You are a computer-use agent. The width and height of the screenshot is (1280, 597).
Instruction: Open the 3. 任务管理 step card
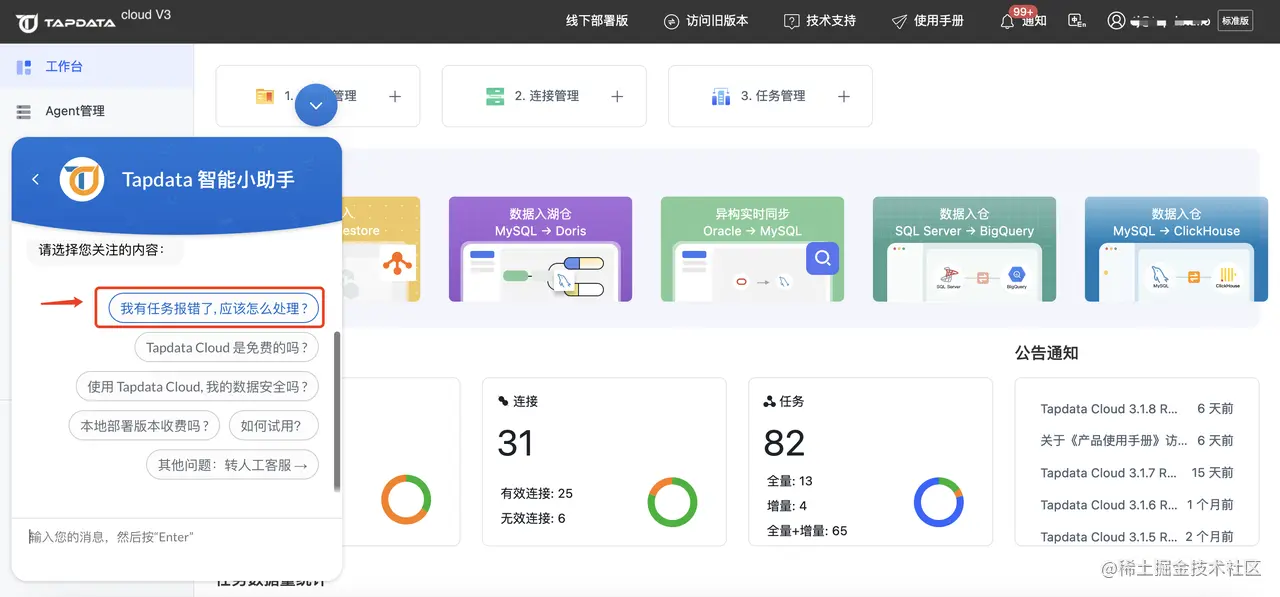(770, 96)
